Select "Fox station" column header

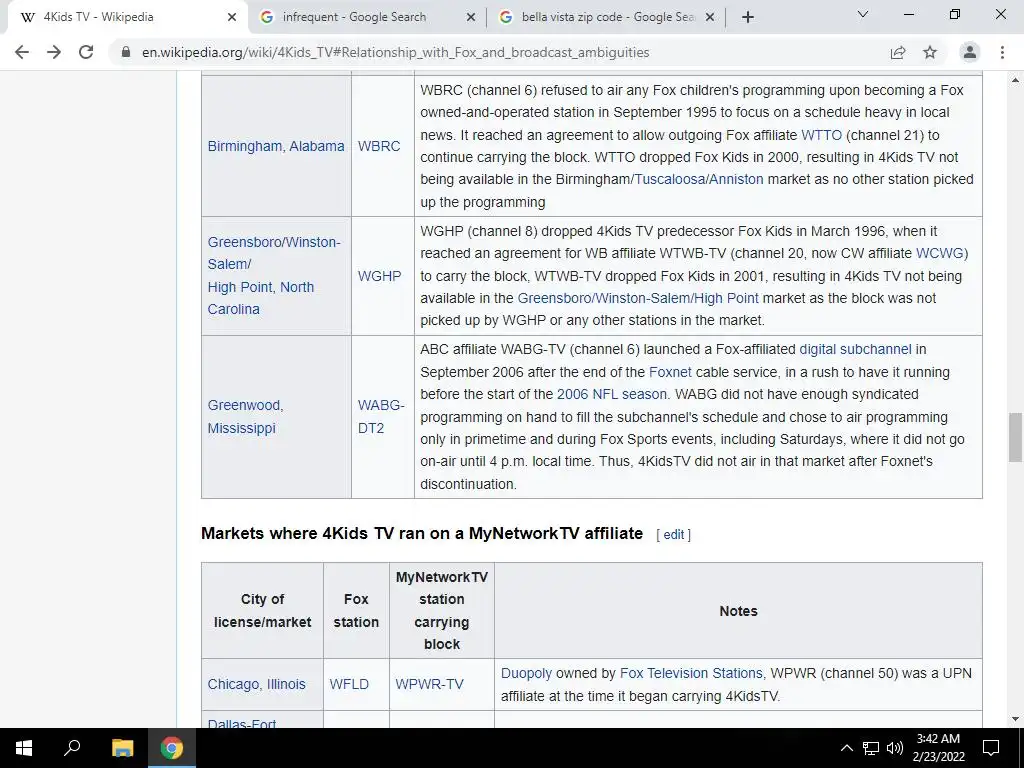356,611
